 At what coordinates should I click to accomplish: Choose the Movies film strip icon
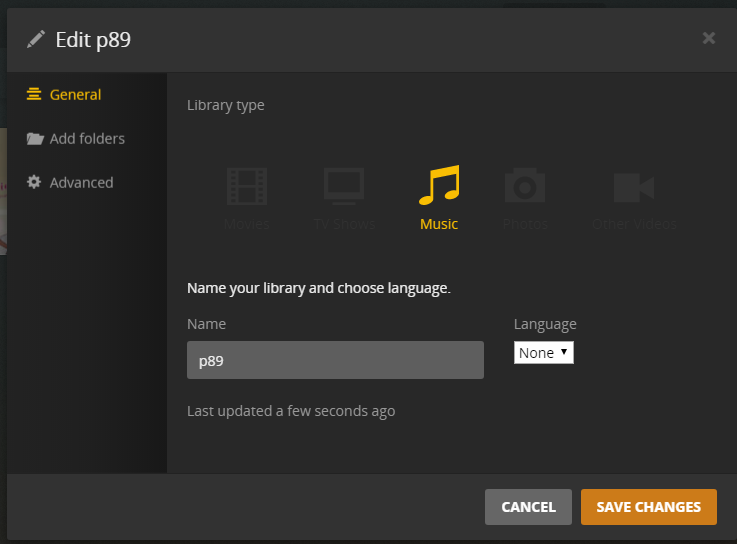(x=247, y=186)
